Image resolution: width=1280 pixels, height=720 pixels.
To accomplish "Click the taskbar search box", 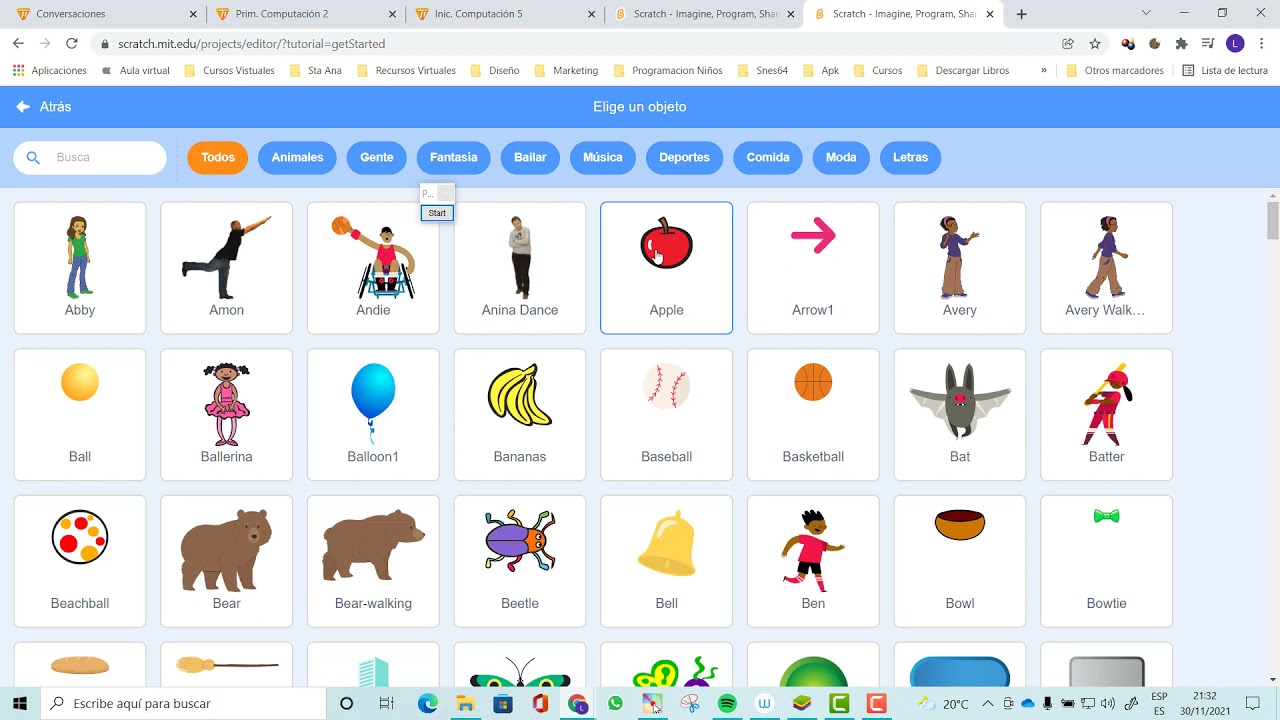I will pos(183,703).
